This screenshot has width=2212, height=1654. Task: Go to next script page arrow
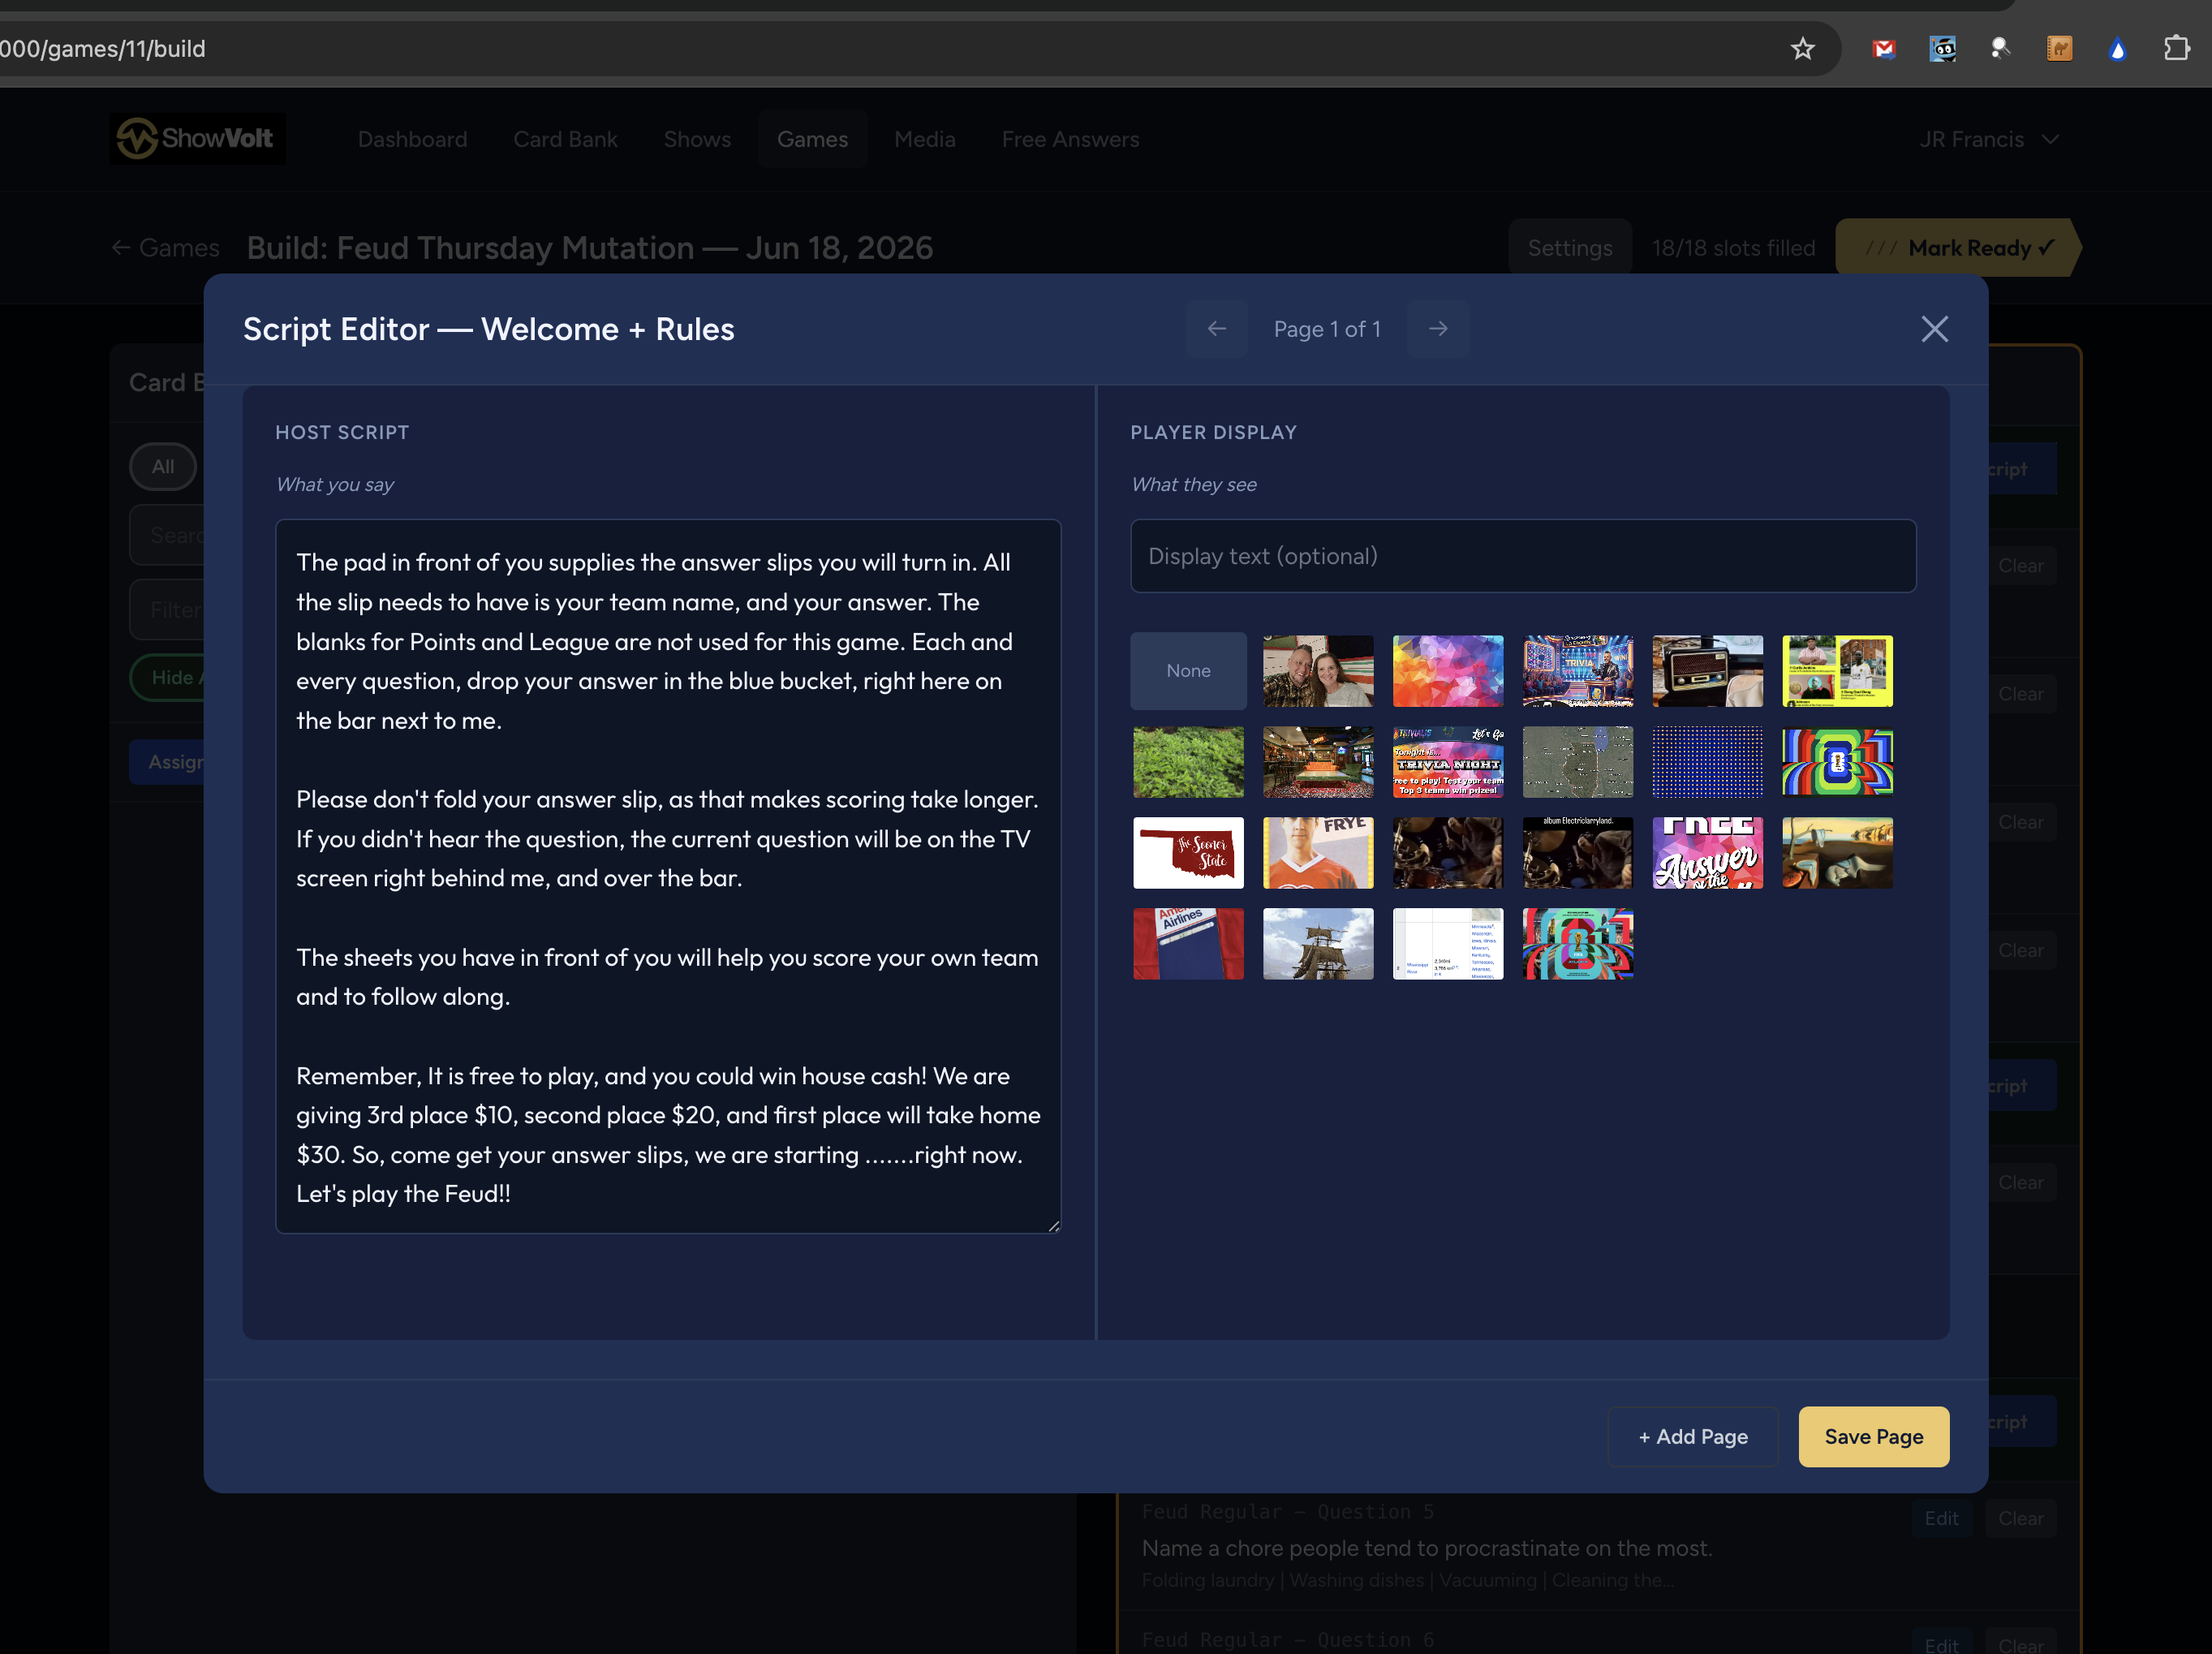(1437, 329)
